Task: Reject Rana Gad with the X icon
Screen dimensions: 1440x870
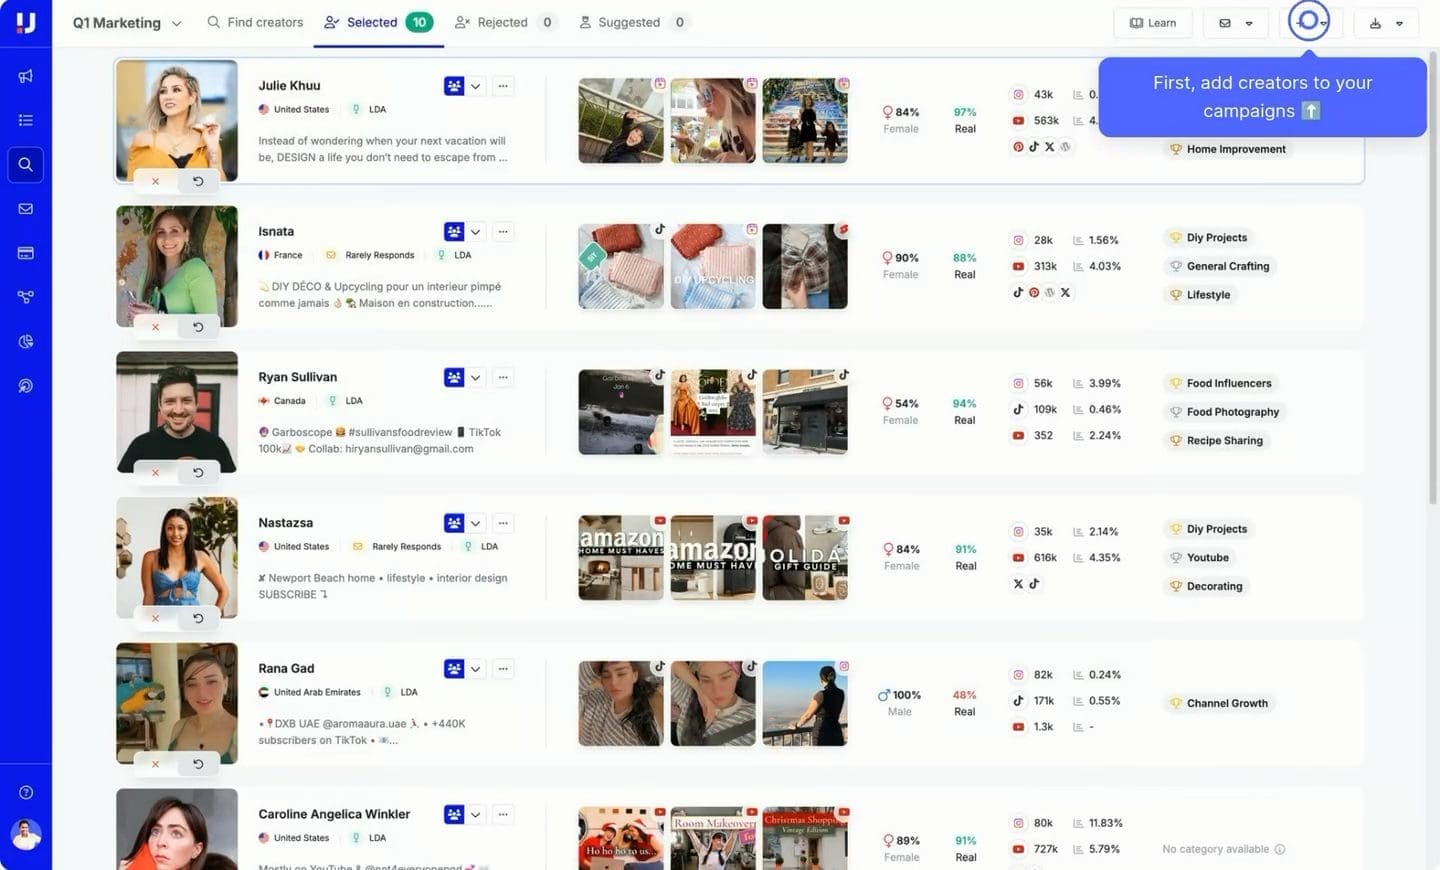Action: (155, 764)
